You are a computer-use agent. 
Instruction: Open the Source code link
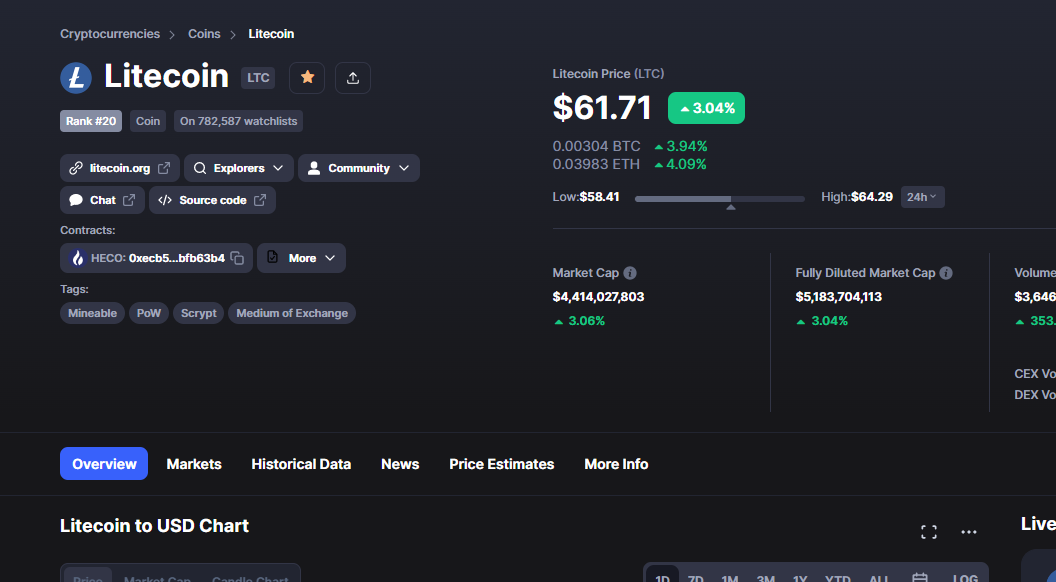click(x=212, y=200)
